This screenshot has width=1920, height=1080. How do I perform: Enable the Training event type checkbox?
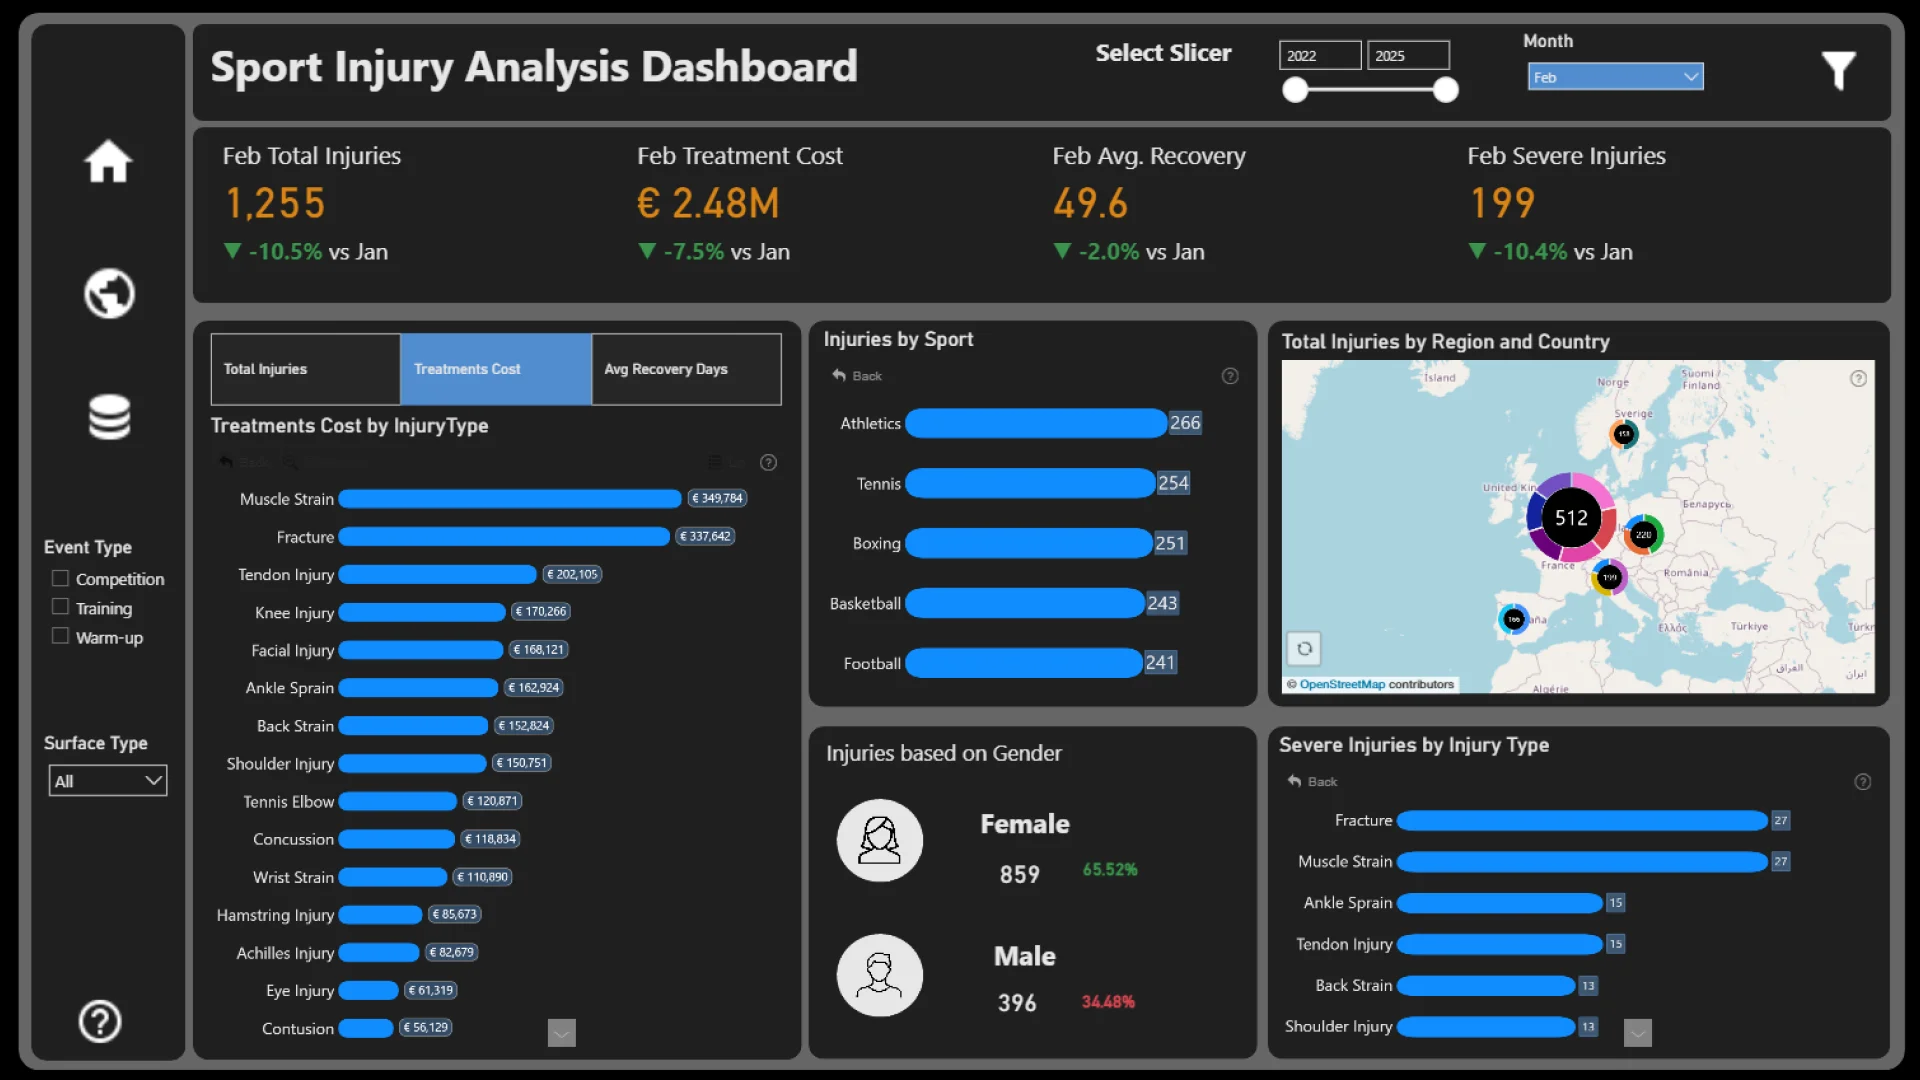click(x=60, y=607)
